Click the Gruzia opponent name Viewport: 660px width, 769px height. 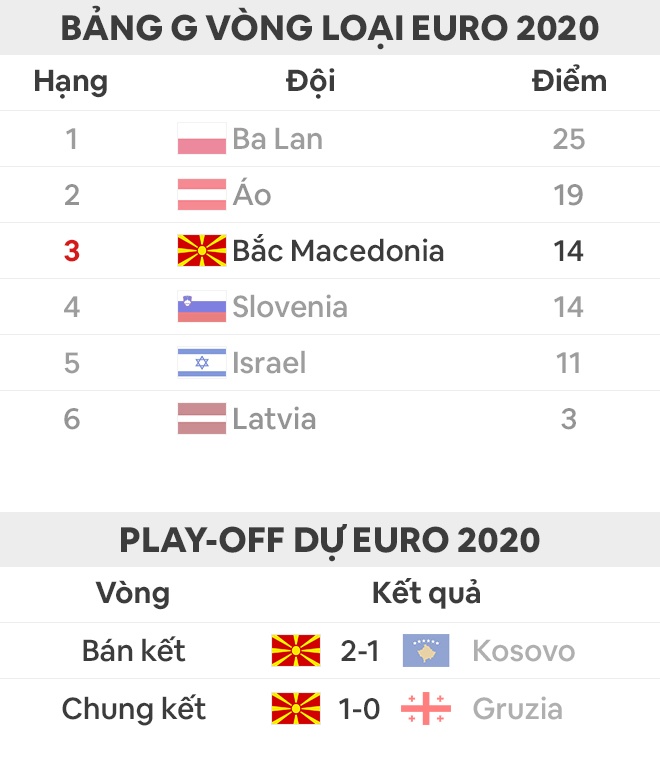[517, 709]
